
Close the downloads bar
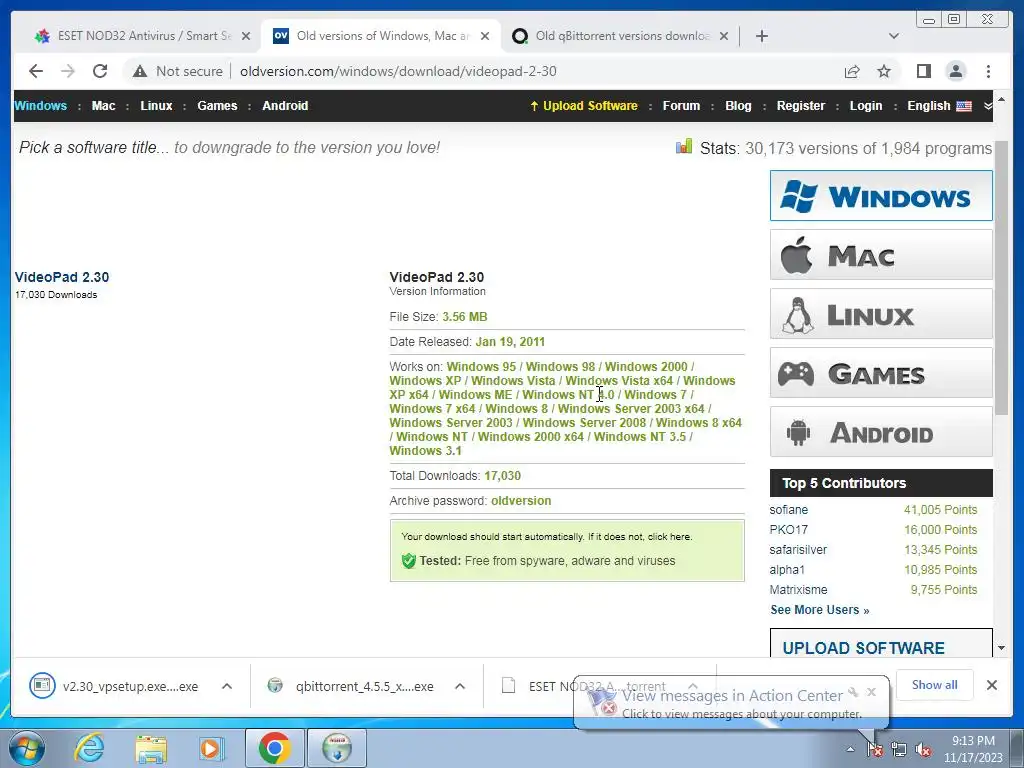[991, 685]
